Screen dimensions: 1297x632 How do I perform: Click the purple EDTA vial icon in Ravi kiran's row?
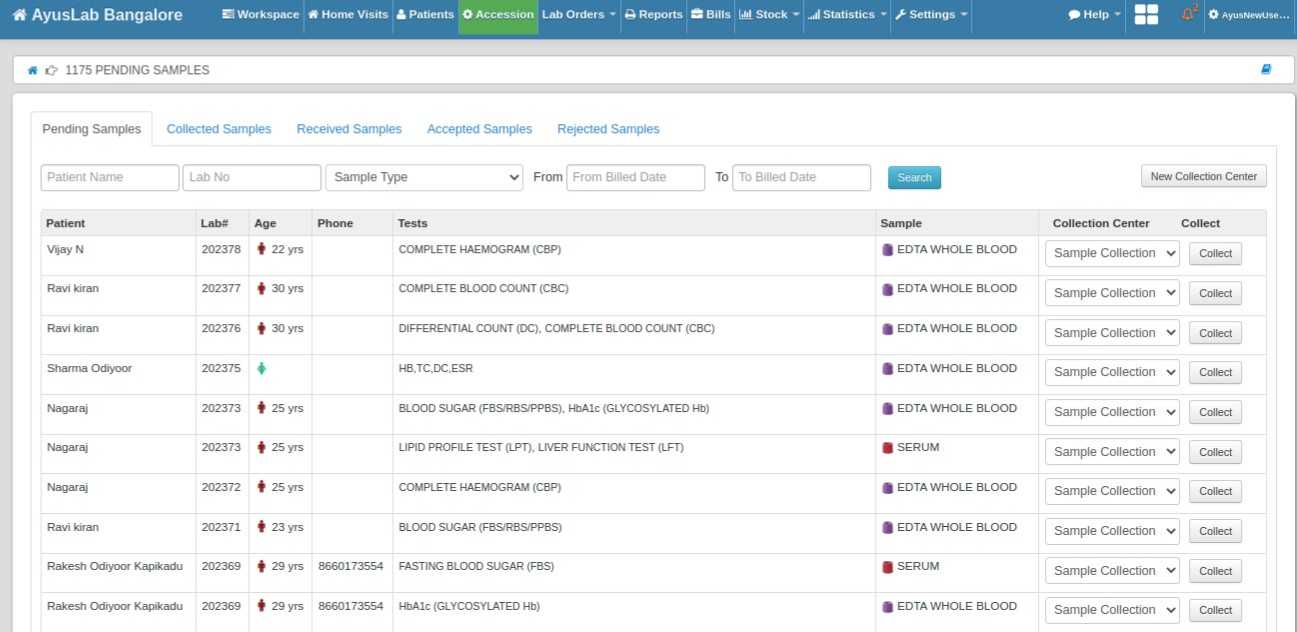887,288
